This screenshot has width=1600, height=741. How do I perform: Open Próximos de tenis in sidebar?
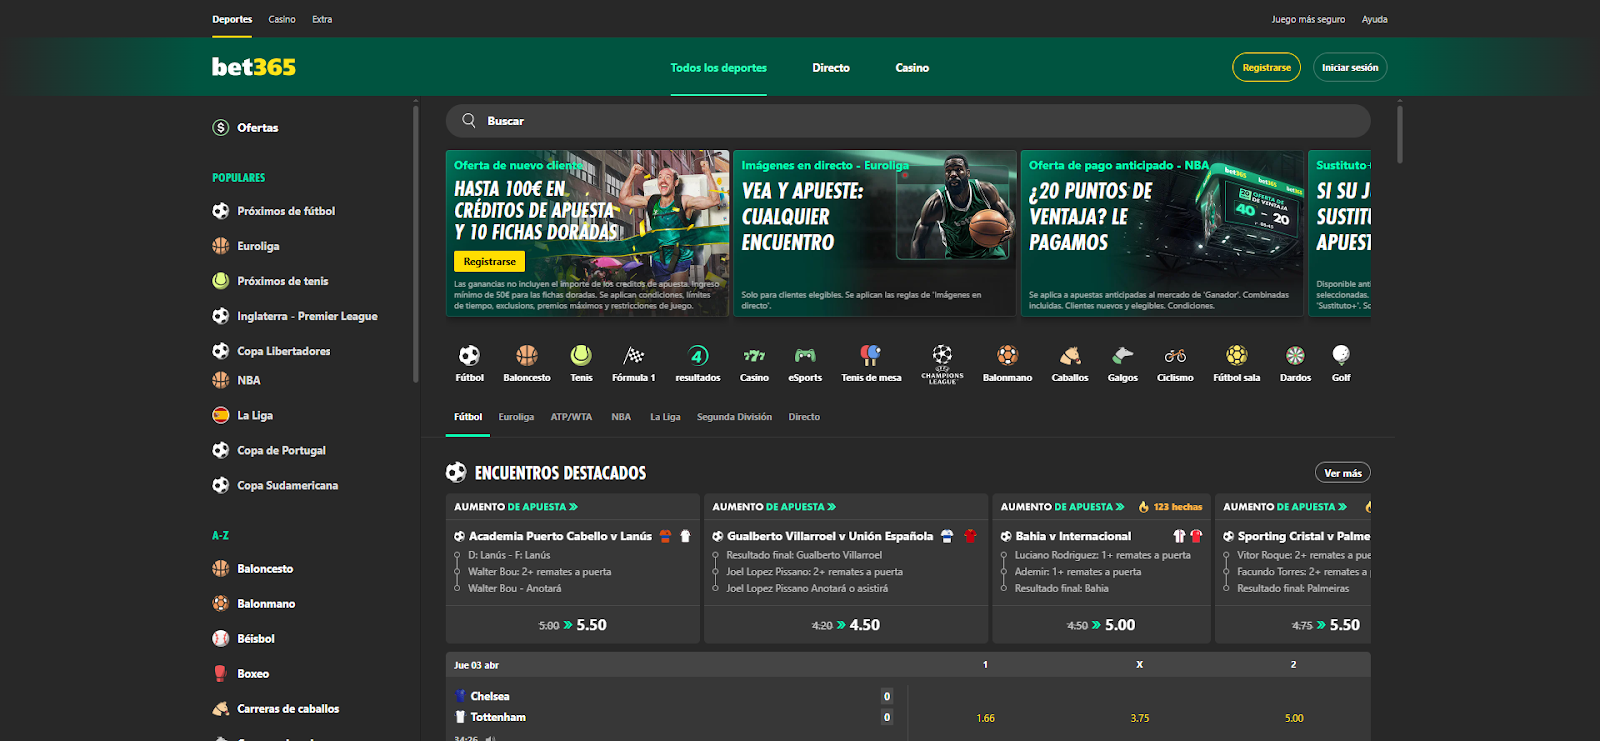point(283,281)
